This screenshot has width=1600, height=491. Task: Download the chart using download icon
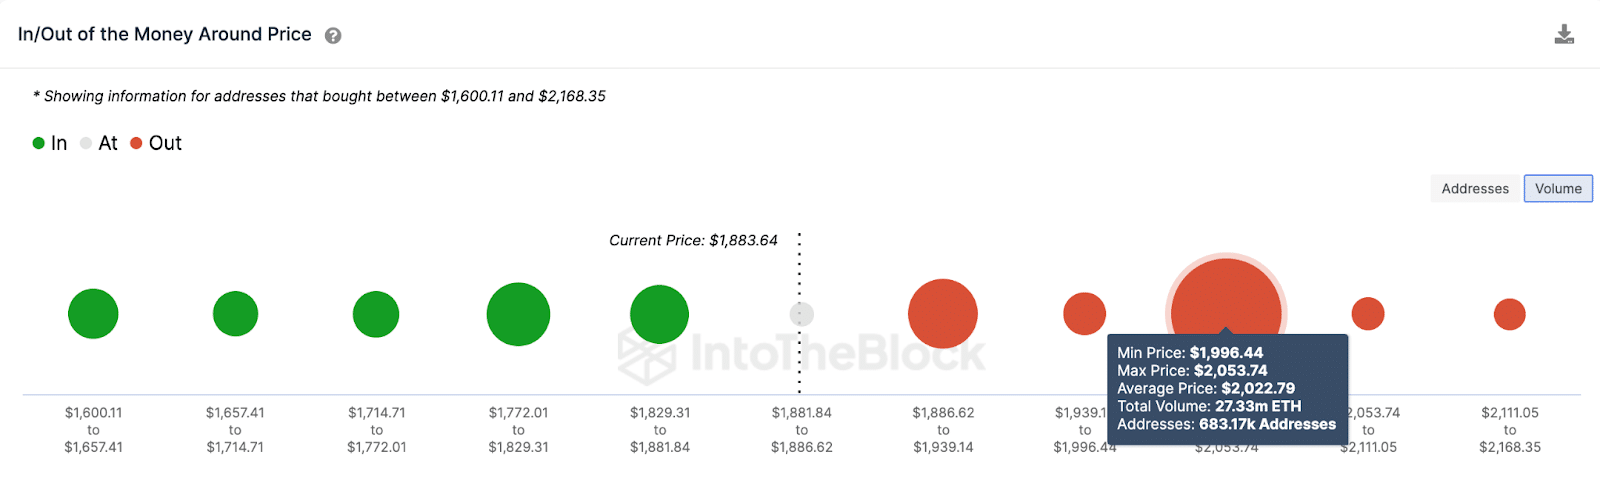[1564, 35]
